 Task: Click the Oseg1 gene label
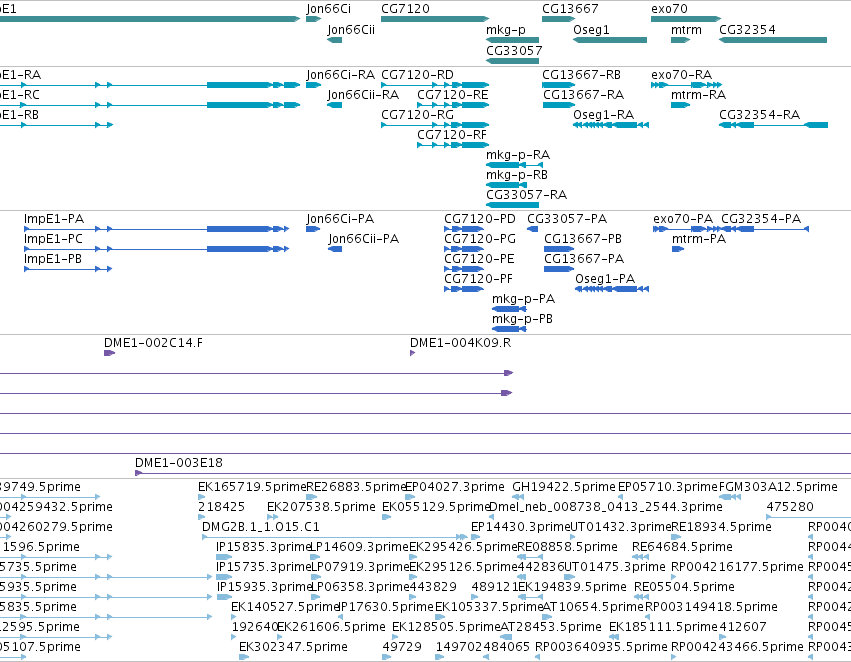click(591, 29)
